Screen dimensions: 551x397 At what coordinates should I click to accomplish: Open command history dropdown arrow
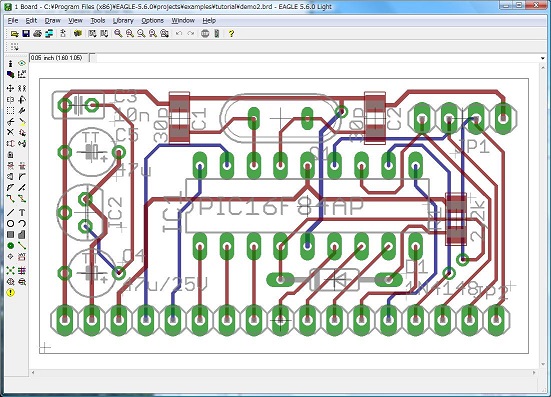click(543, 58)
